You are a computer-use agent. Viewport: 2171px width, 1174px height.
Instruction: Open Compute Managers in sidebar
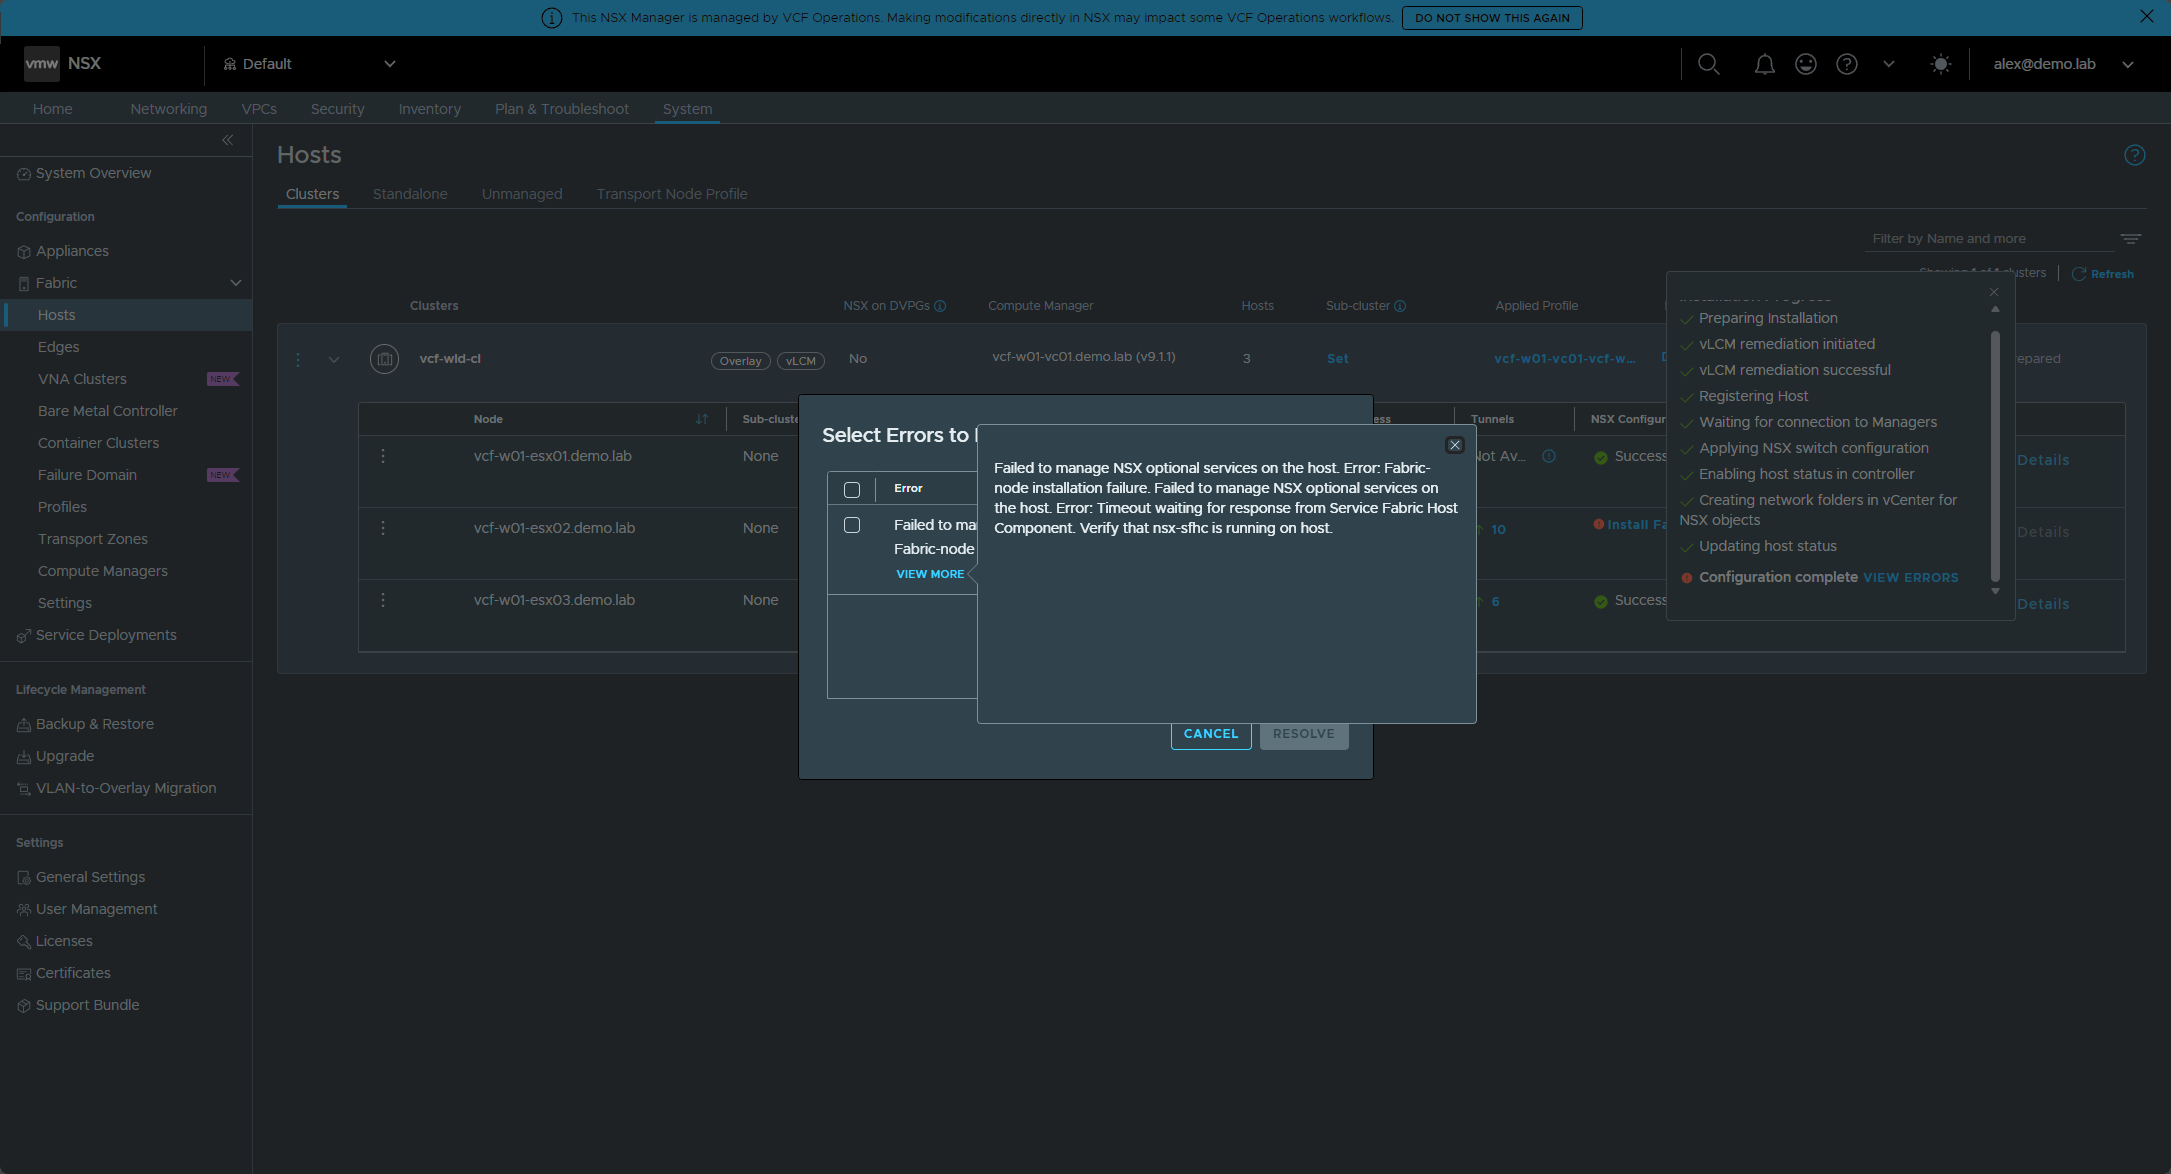(103, 571)
